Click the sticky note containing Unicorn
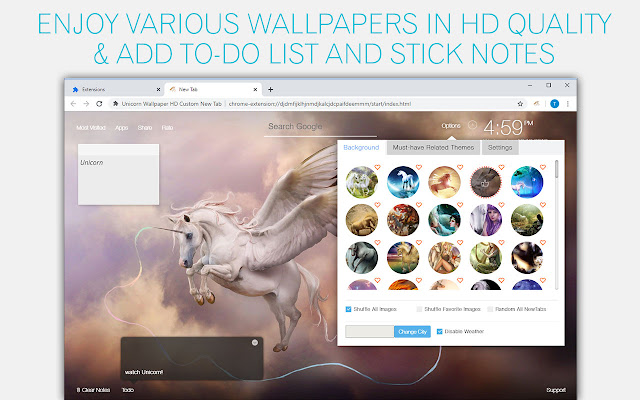Viewport: 640px width, 400px height. (x=118, y=174)
